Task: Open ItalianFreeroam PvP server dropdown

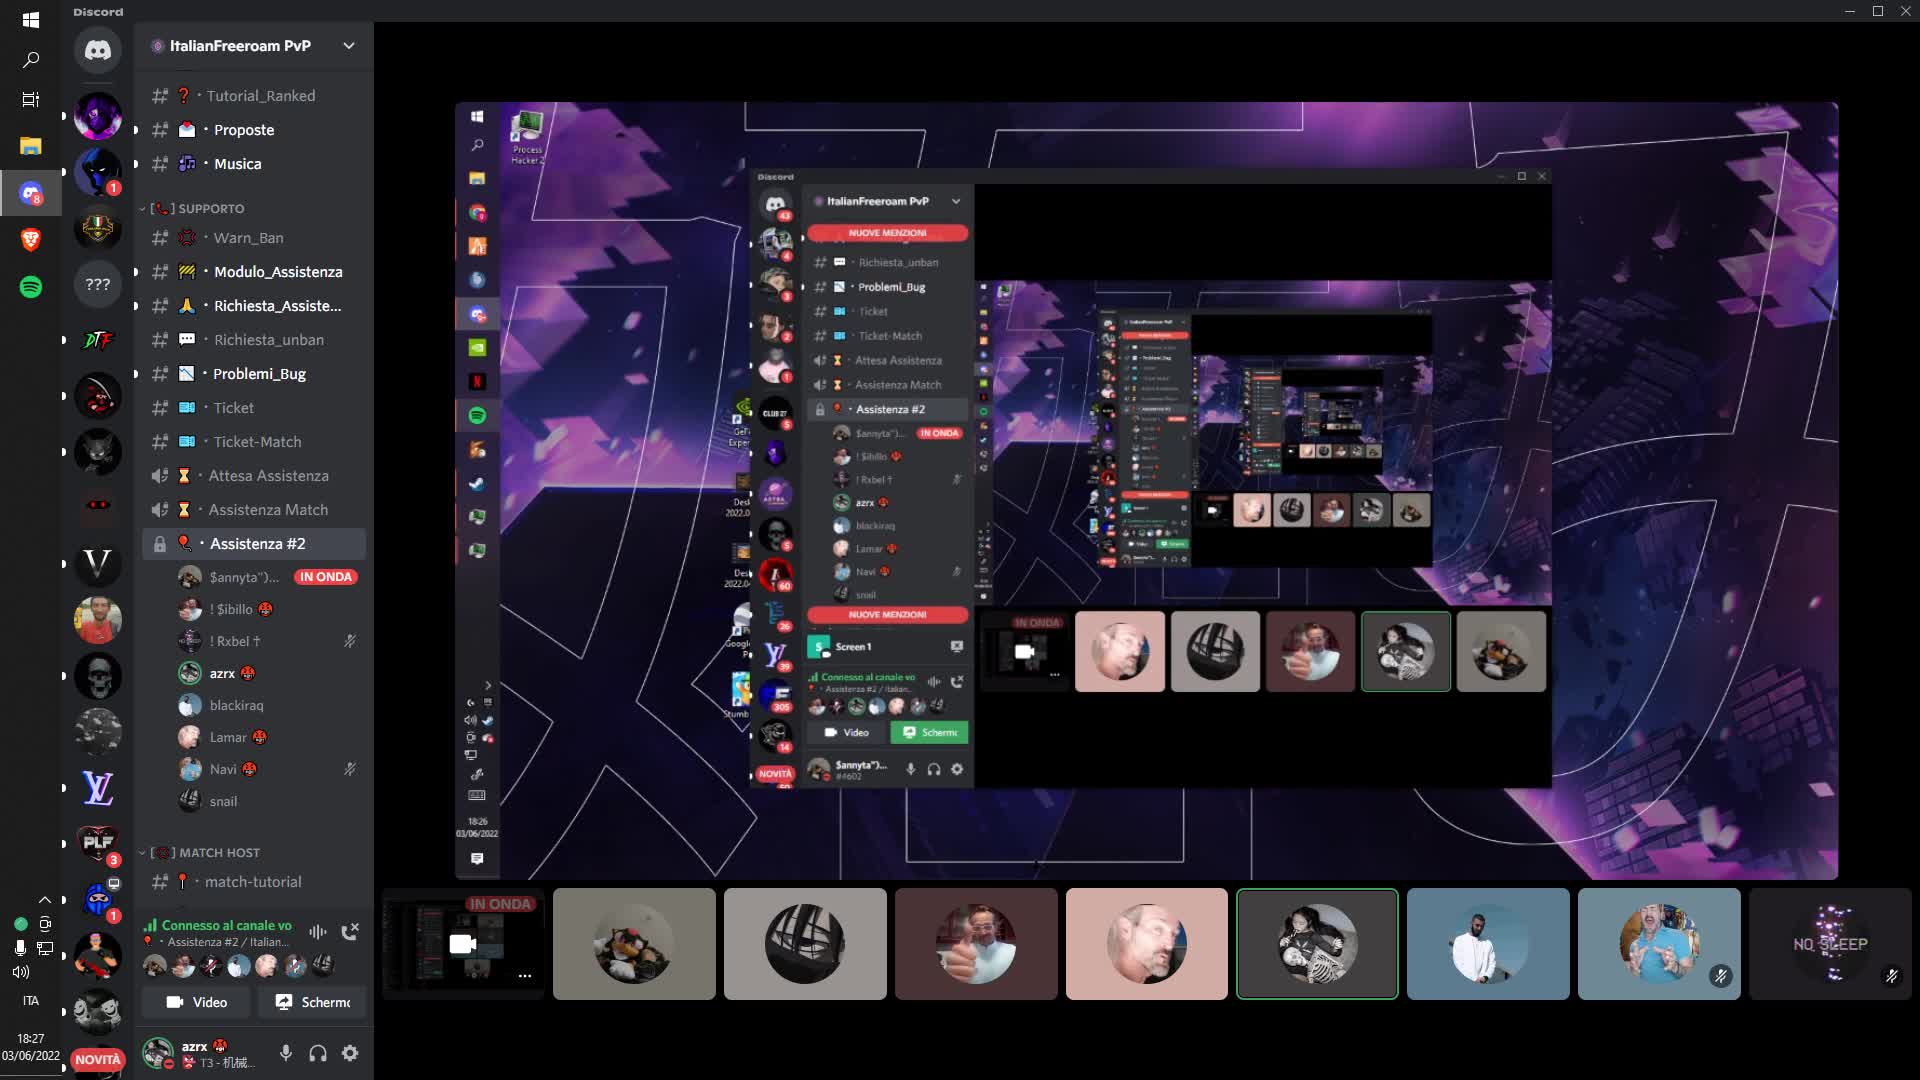Action: [x=348, y=46]
